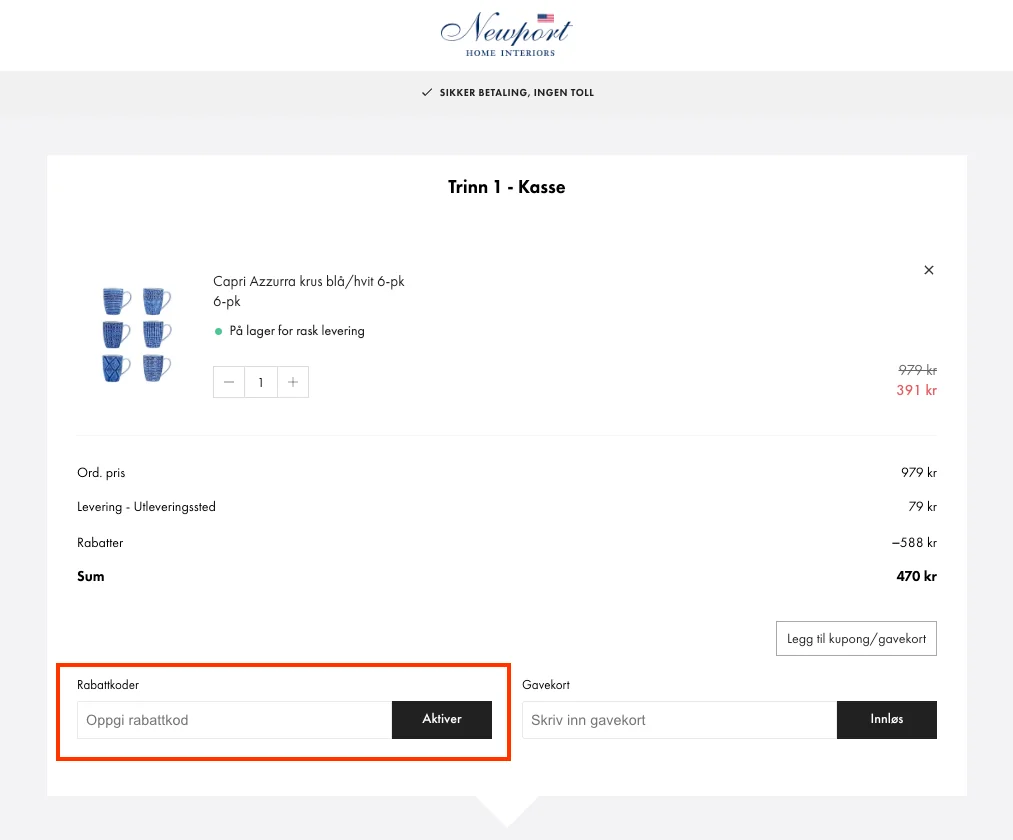
Task: Click the Levering - Utleveringssted row label
Action: [x=146, y=507]
